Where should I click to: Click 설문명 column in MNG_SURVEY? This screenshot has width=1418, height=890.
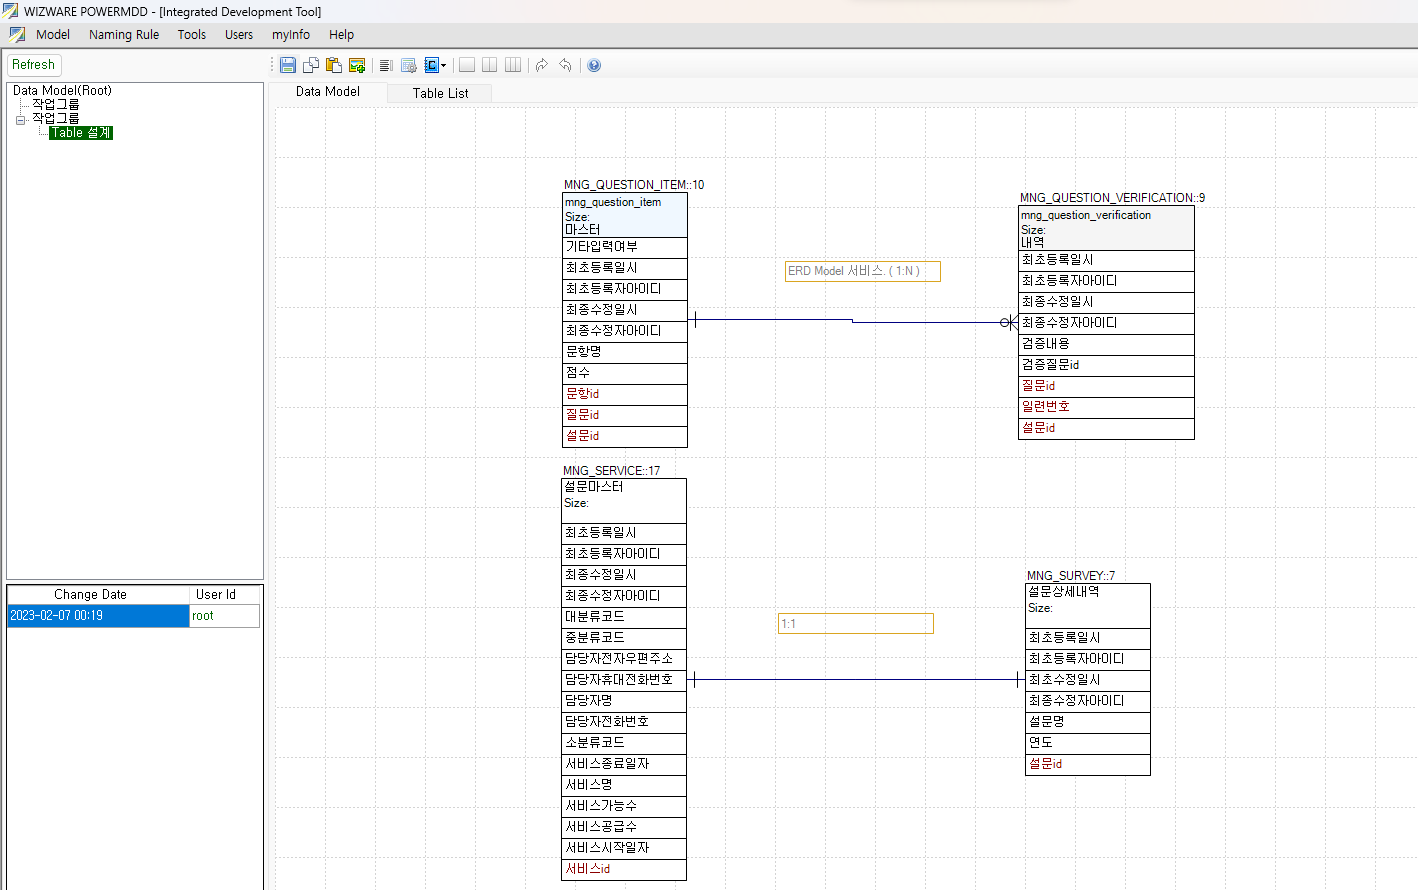point(1088,722)
